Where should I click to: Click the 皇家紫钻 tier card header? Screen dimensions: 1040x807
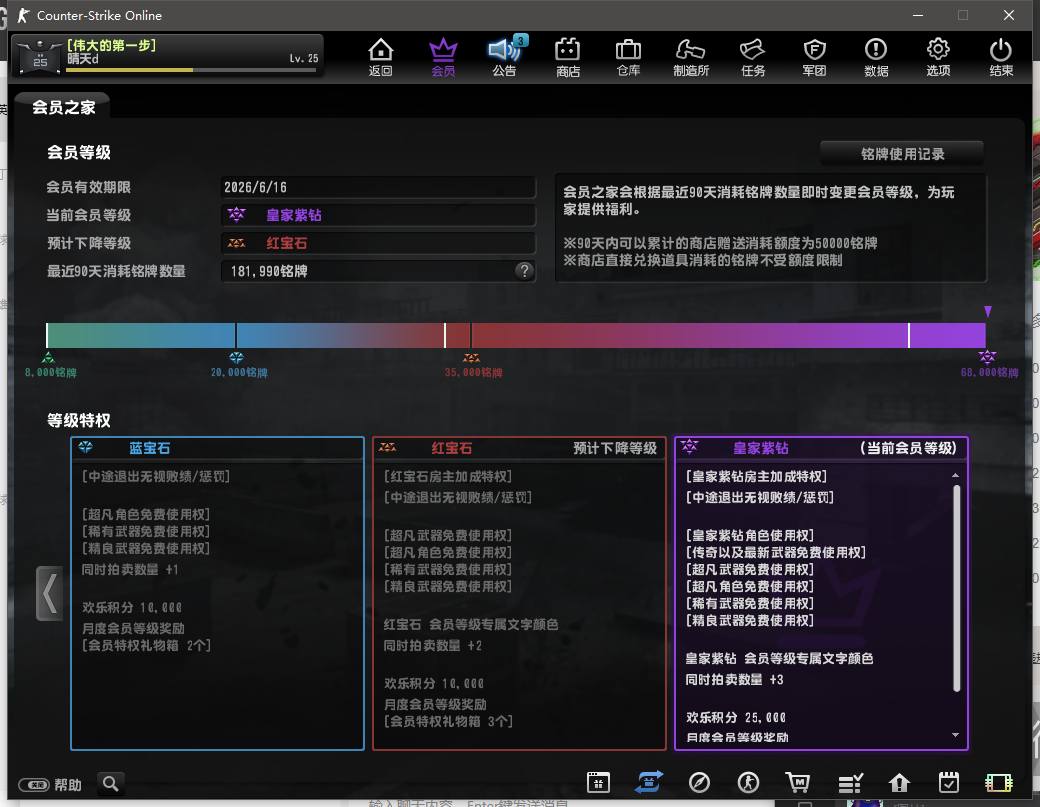[821, 448]
